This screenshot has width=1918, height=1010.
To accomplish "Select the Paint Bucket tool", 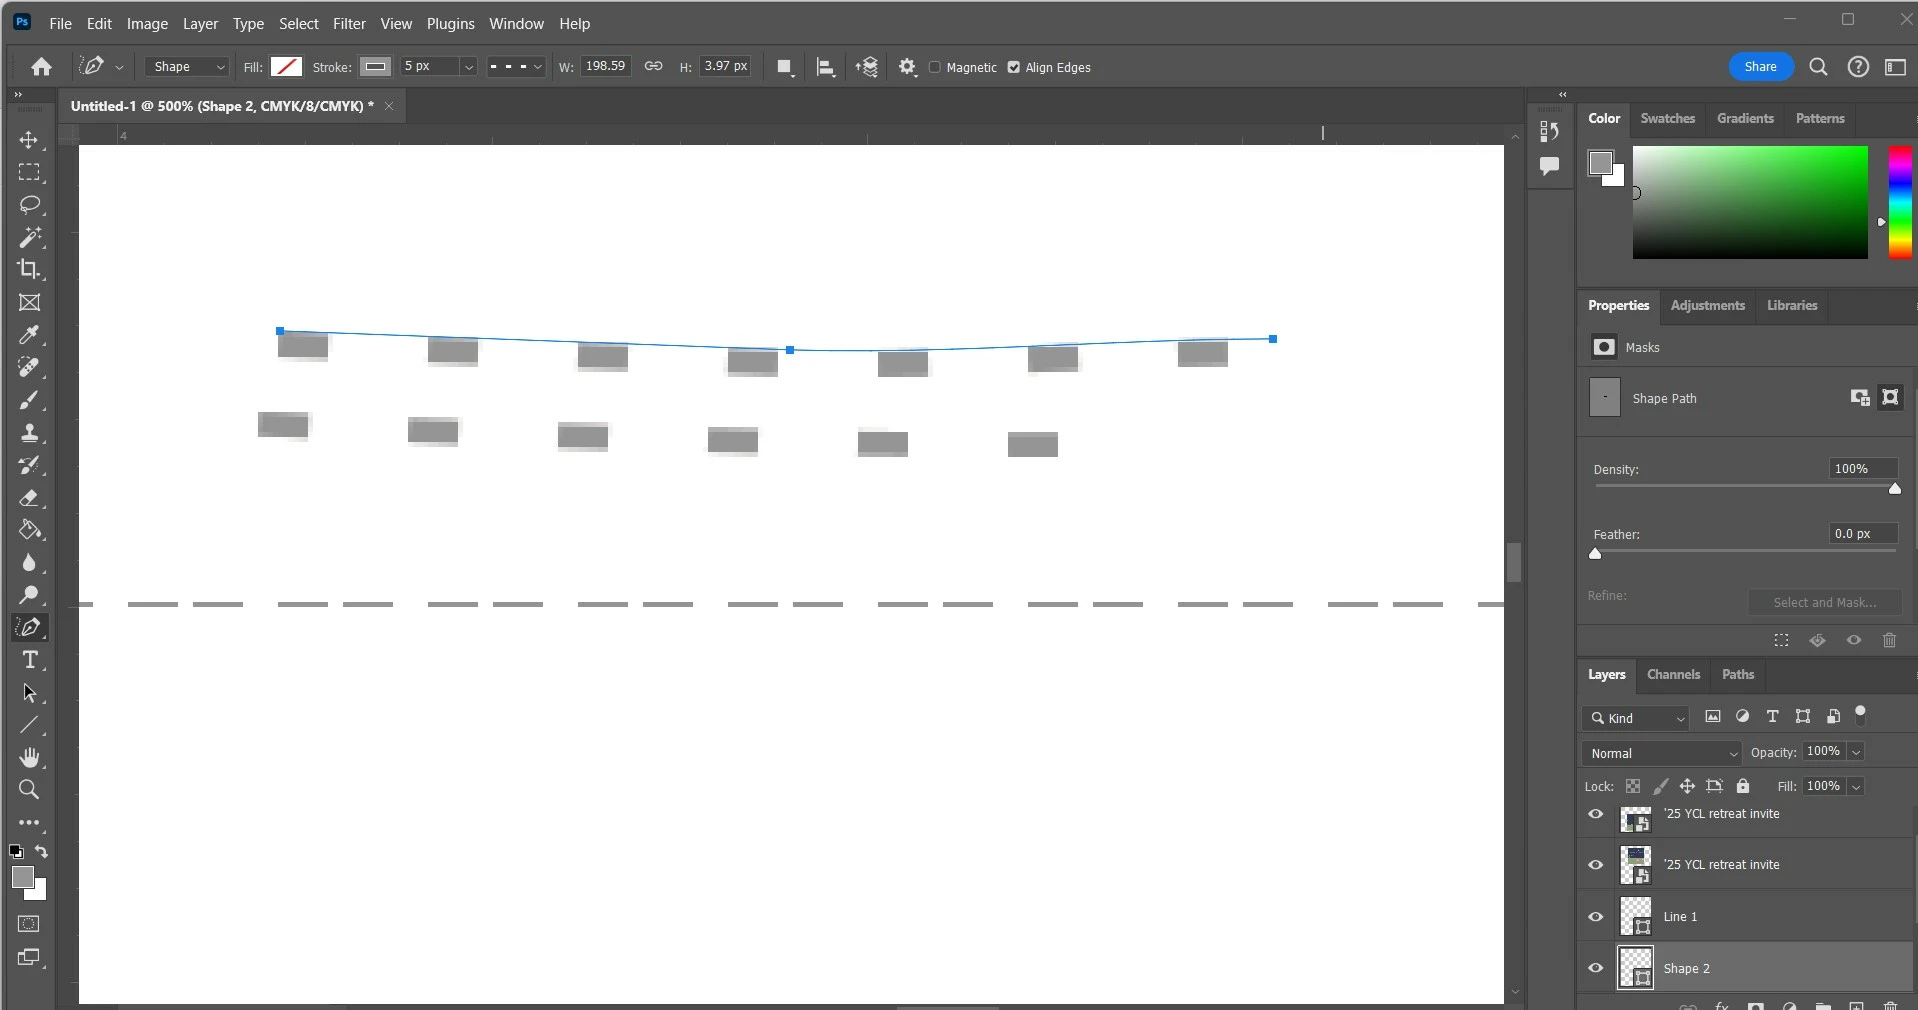I will click(29, 530).
